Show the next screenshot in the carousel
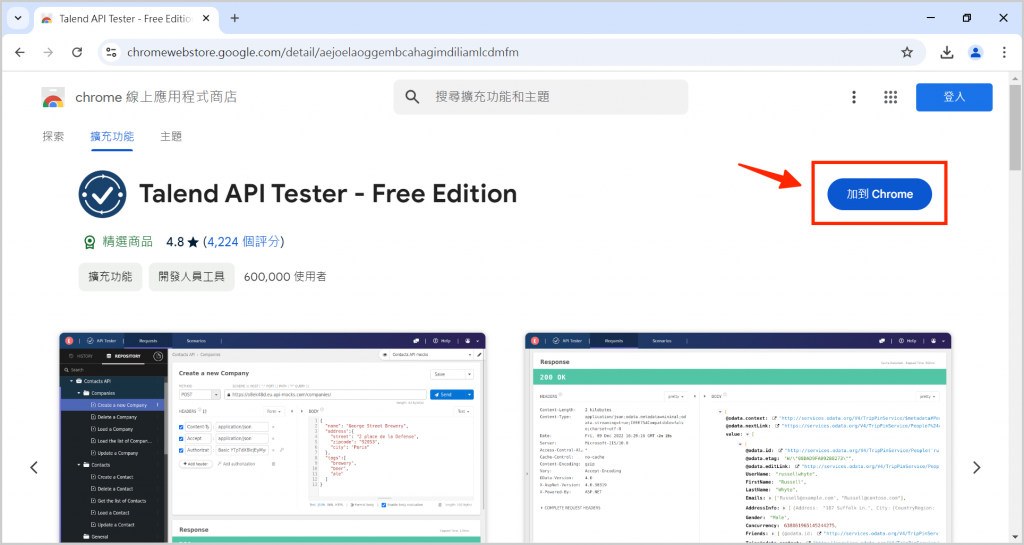The image size is (1024, 545). pyautogui.click(x=976, y=467)
